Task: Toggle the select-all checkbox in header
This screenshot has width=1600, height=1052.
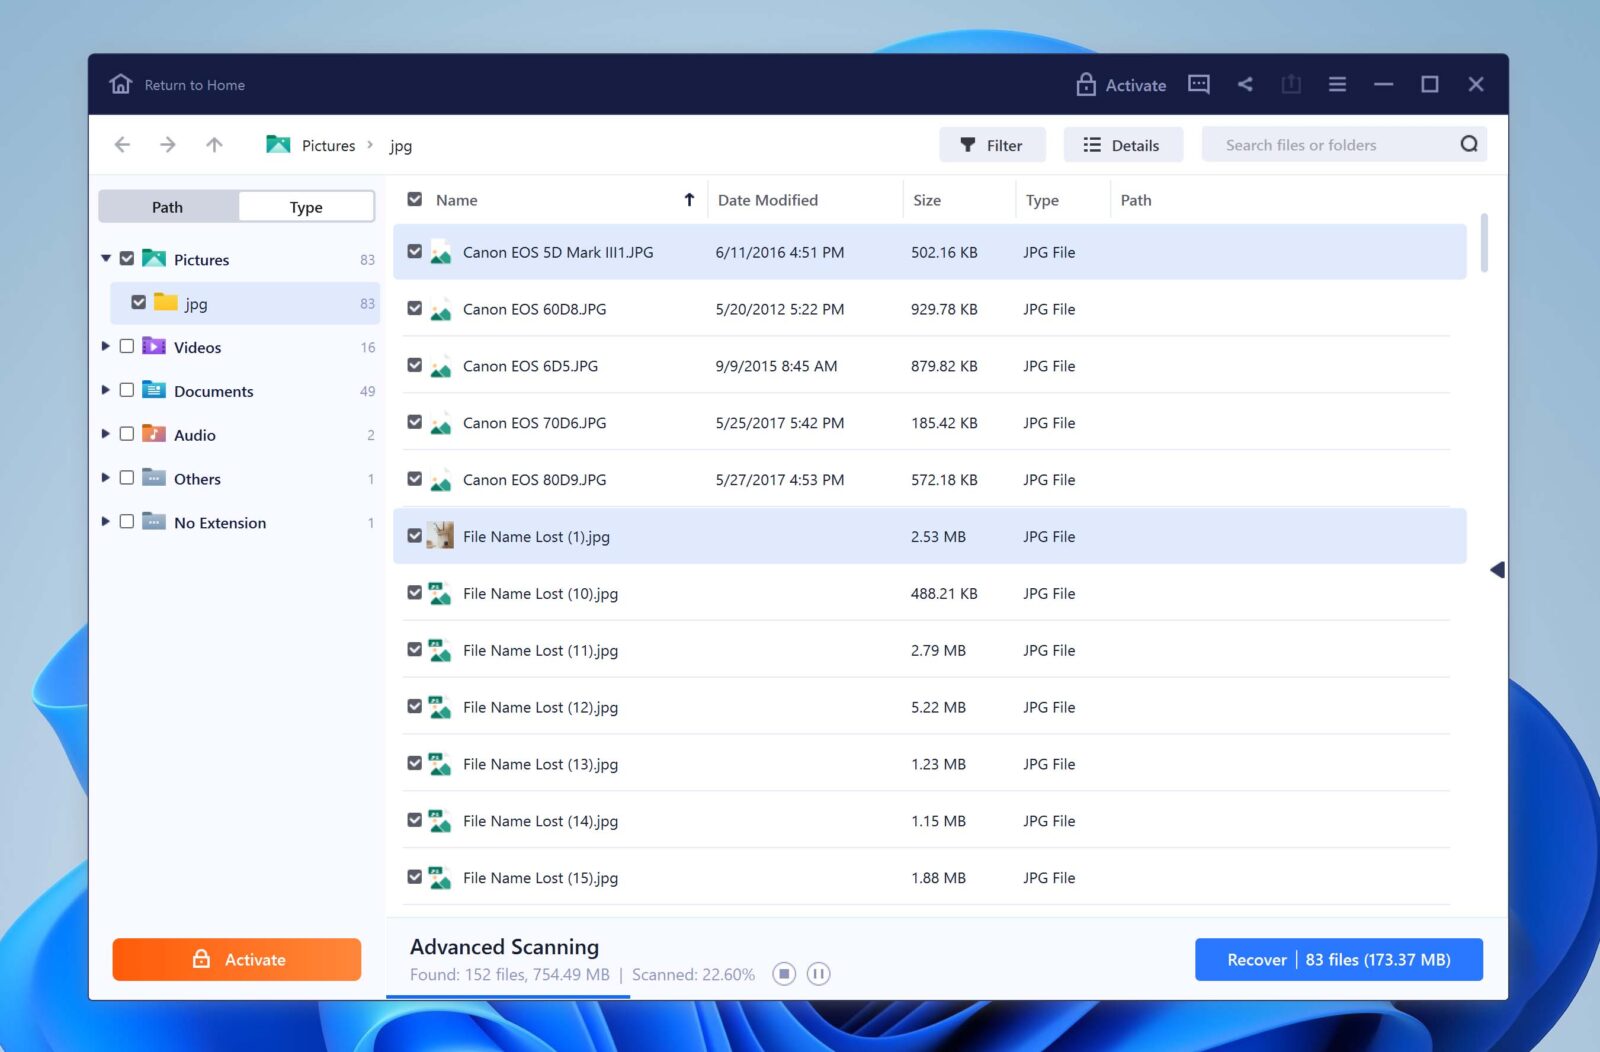Action: click(415, 200)
